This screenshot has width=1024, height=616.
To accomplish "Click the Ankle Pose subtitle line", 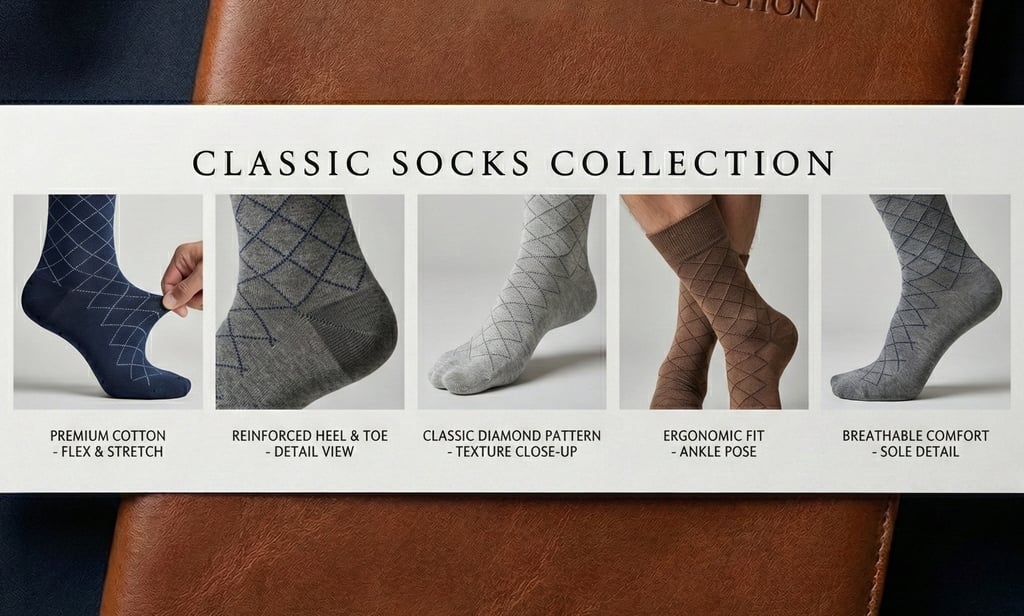I will tap(714, 452).
